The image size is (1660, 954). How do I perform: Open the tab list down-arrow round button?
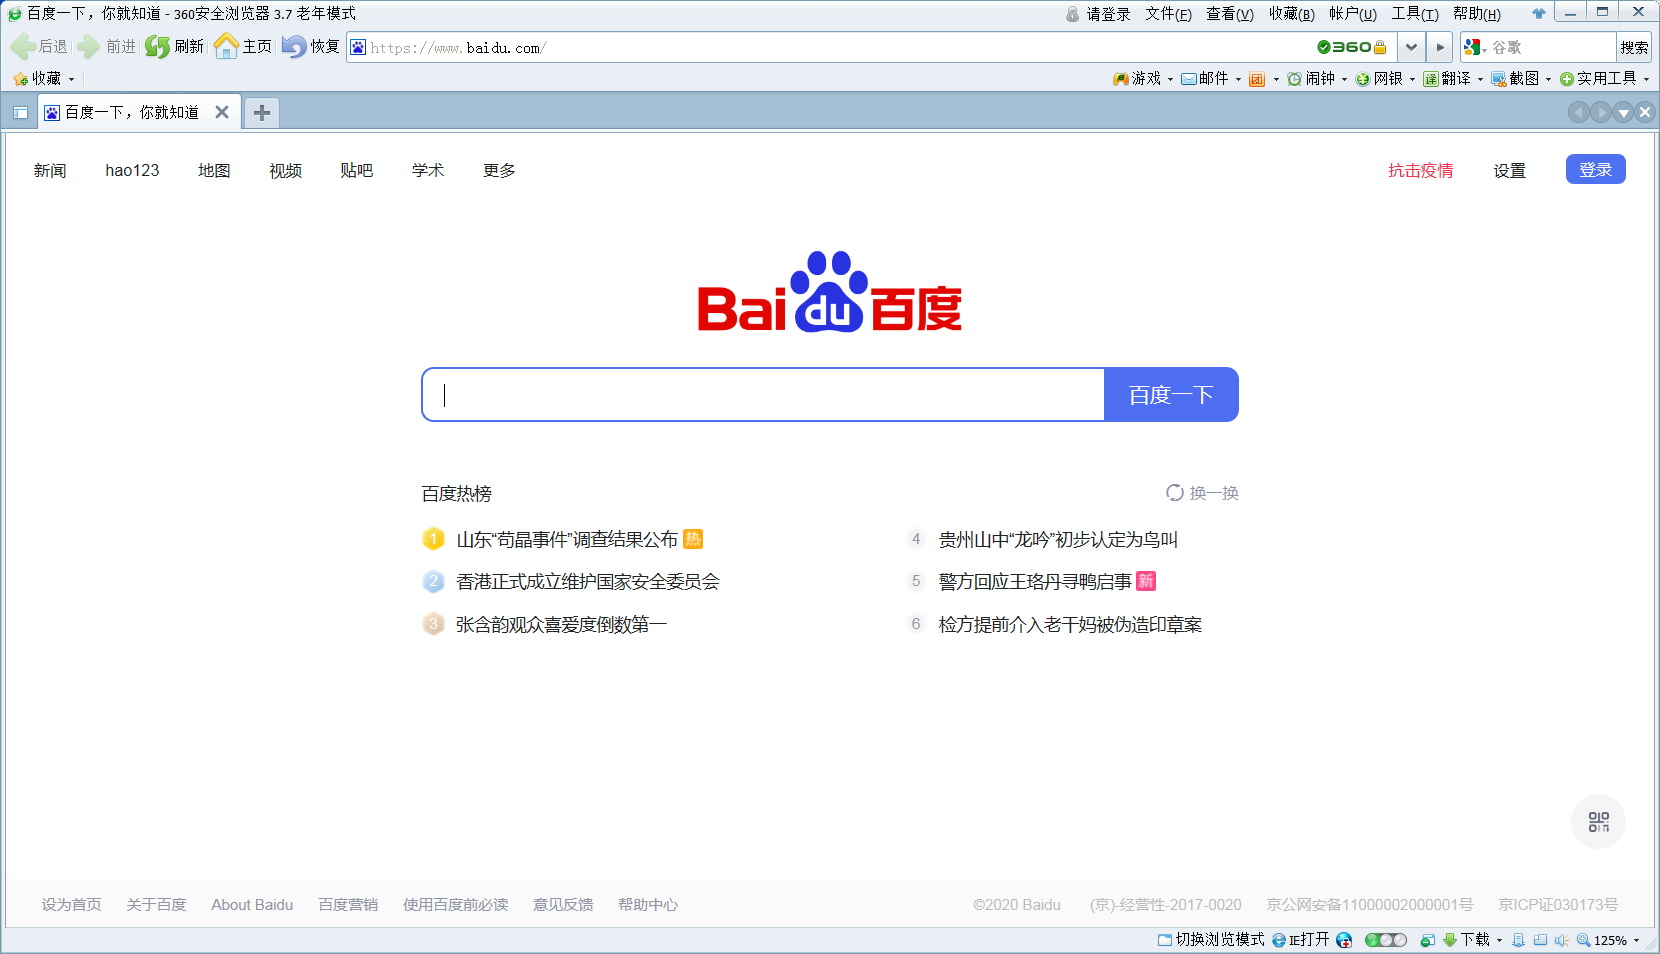click(x=1623, y=113)
